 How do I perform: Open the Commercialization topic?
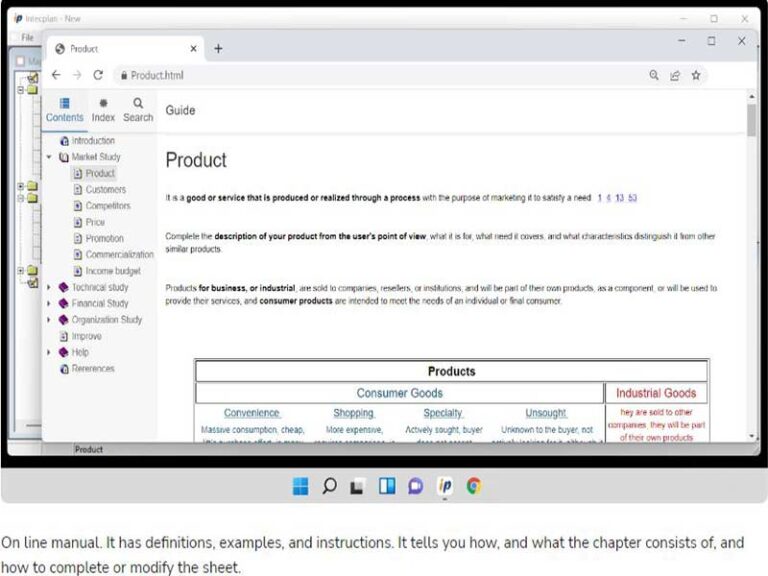(120, 255)
